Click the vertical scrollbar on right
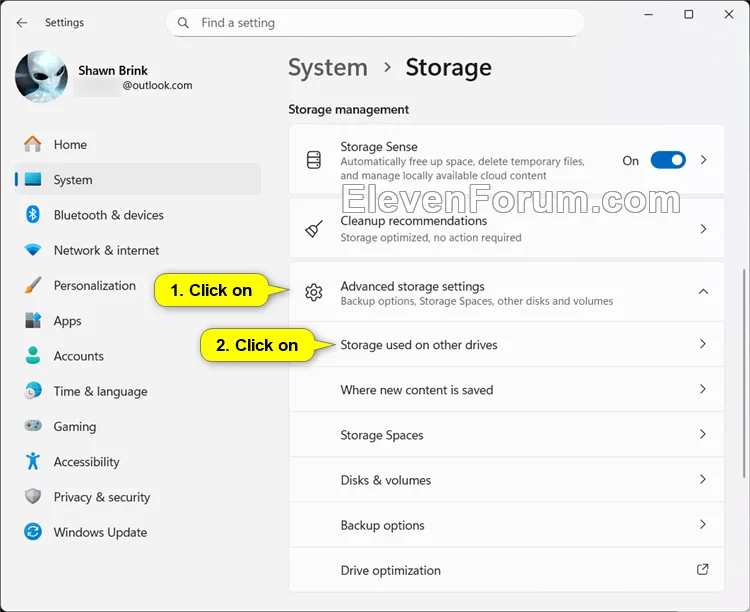The image size is (750, 612). pyautogui.click(x=744, y=373)
